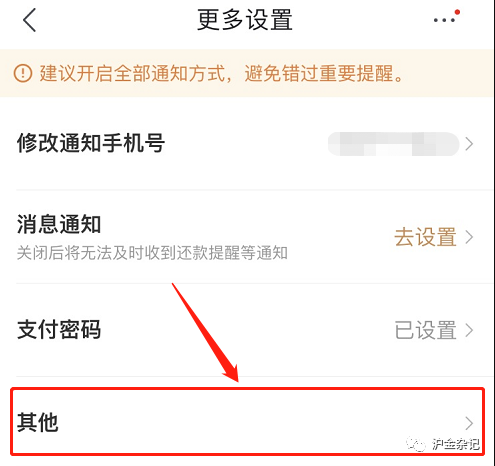Expand the chevron next to 去设置
The image size is (495, 466).
pos(469,237)
